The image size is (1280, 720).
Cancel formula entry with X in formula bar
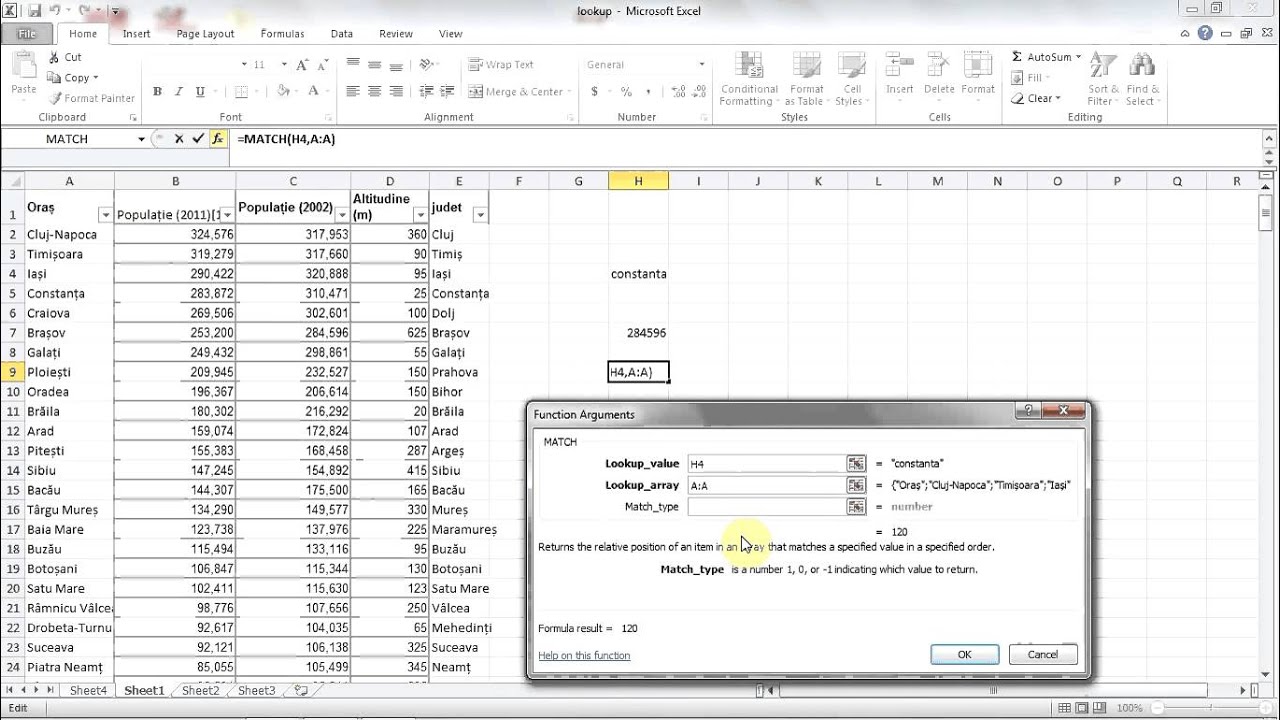pos(179,139)
